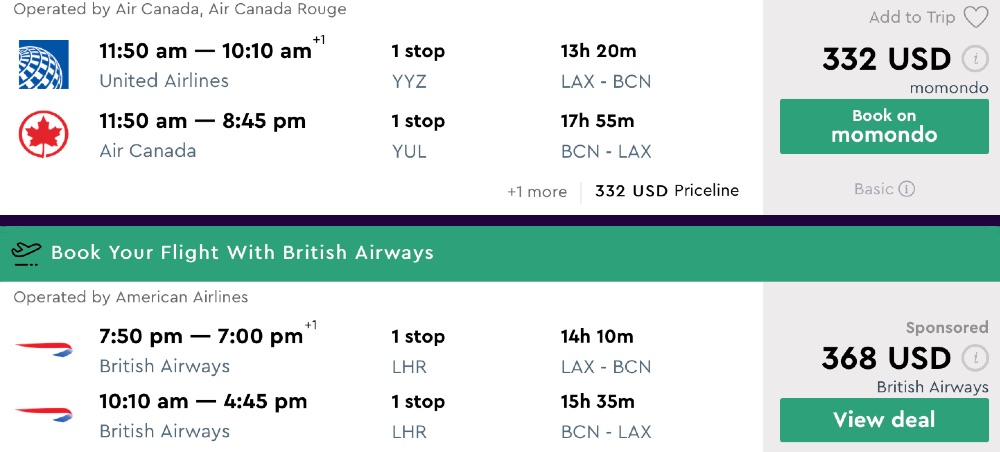1000x452 pixels.
Task: Click the United Airlines logo icon
Action: tap(44, 65)
